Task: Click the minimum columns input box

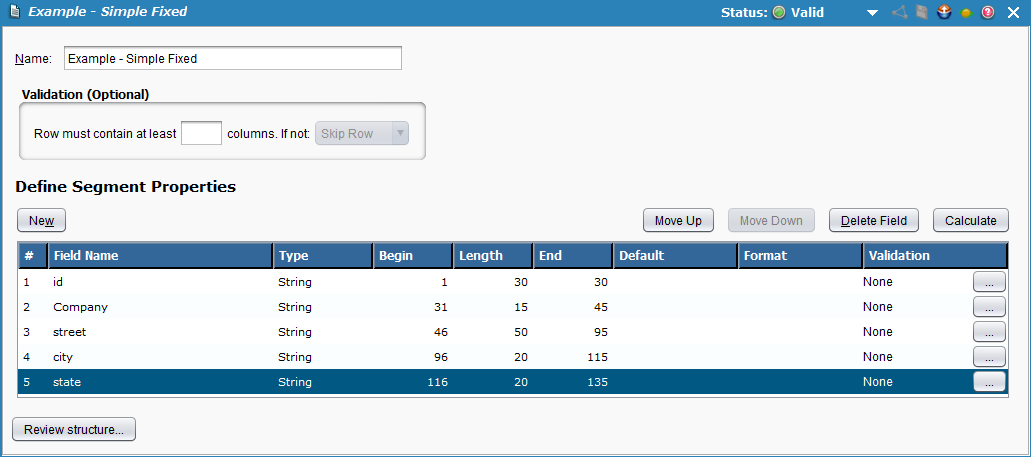Action: click(201, 133)
